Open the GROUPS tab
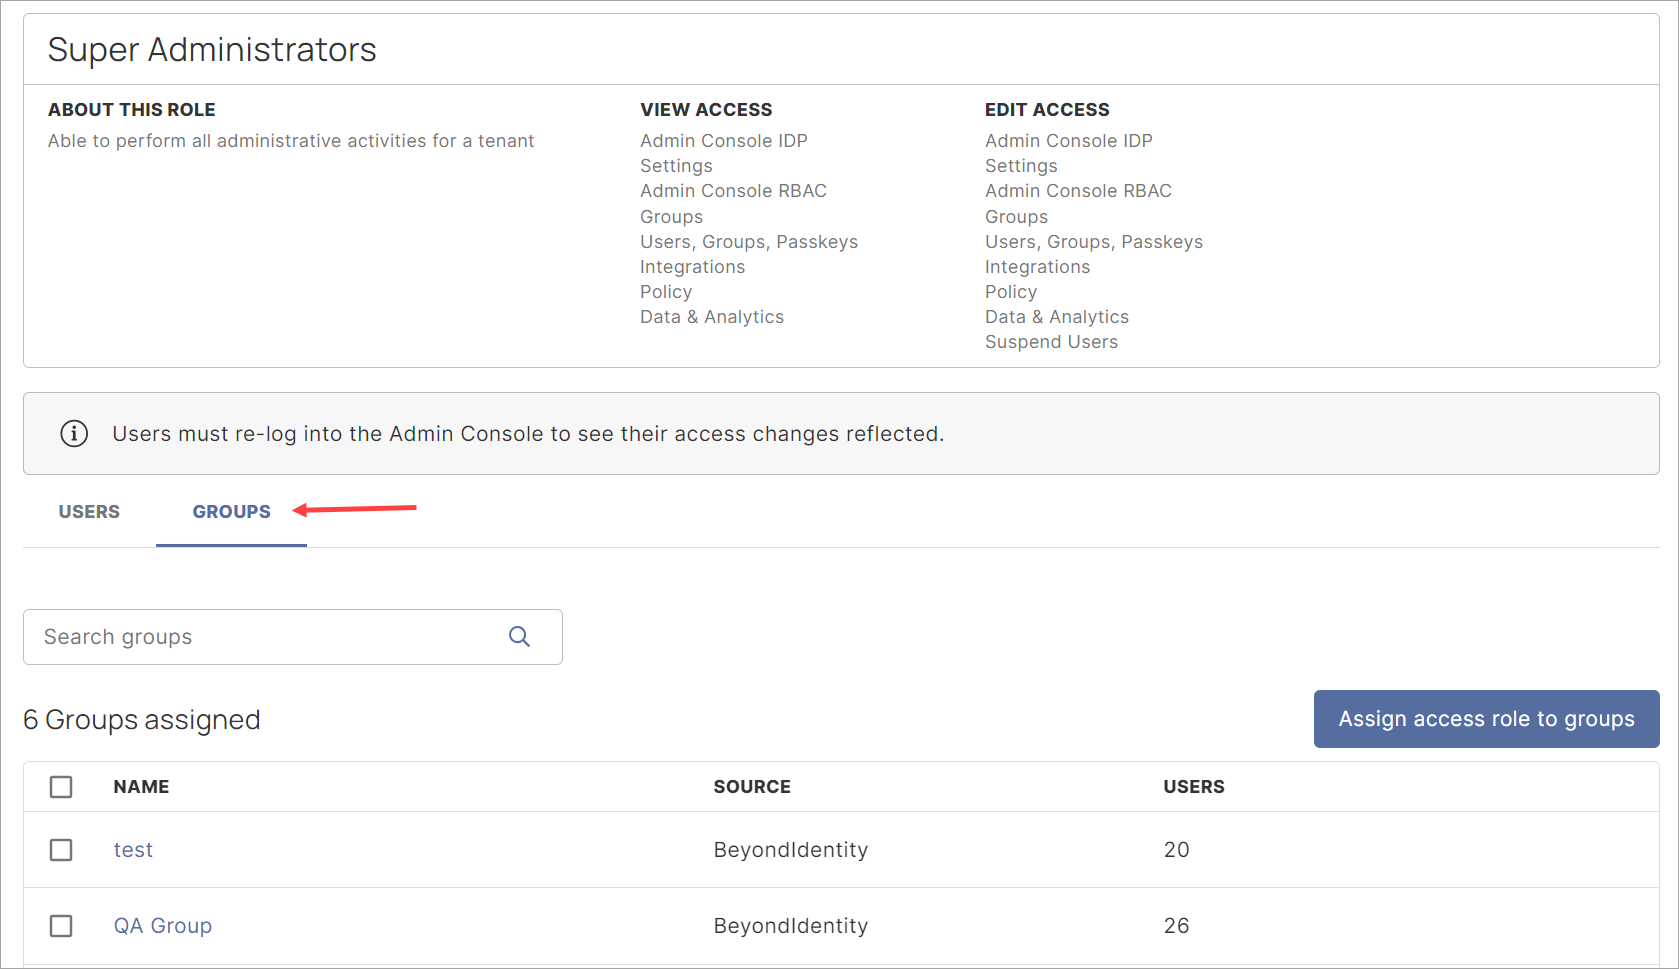 coord(231,512)
